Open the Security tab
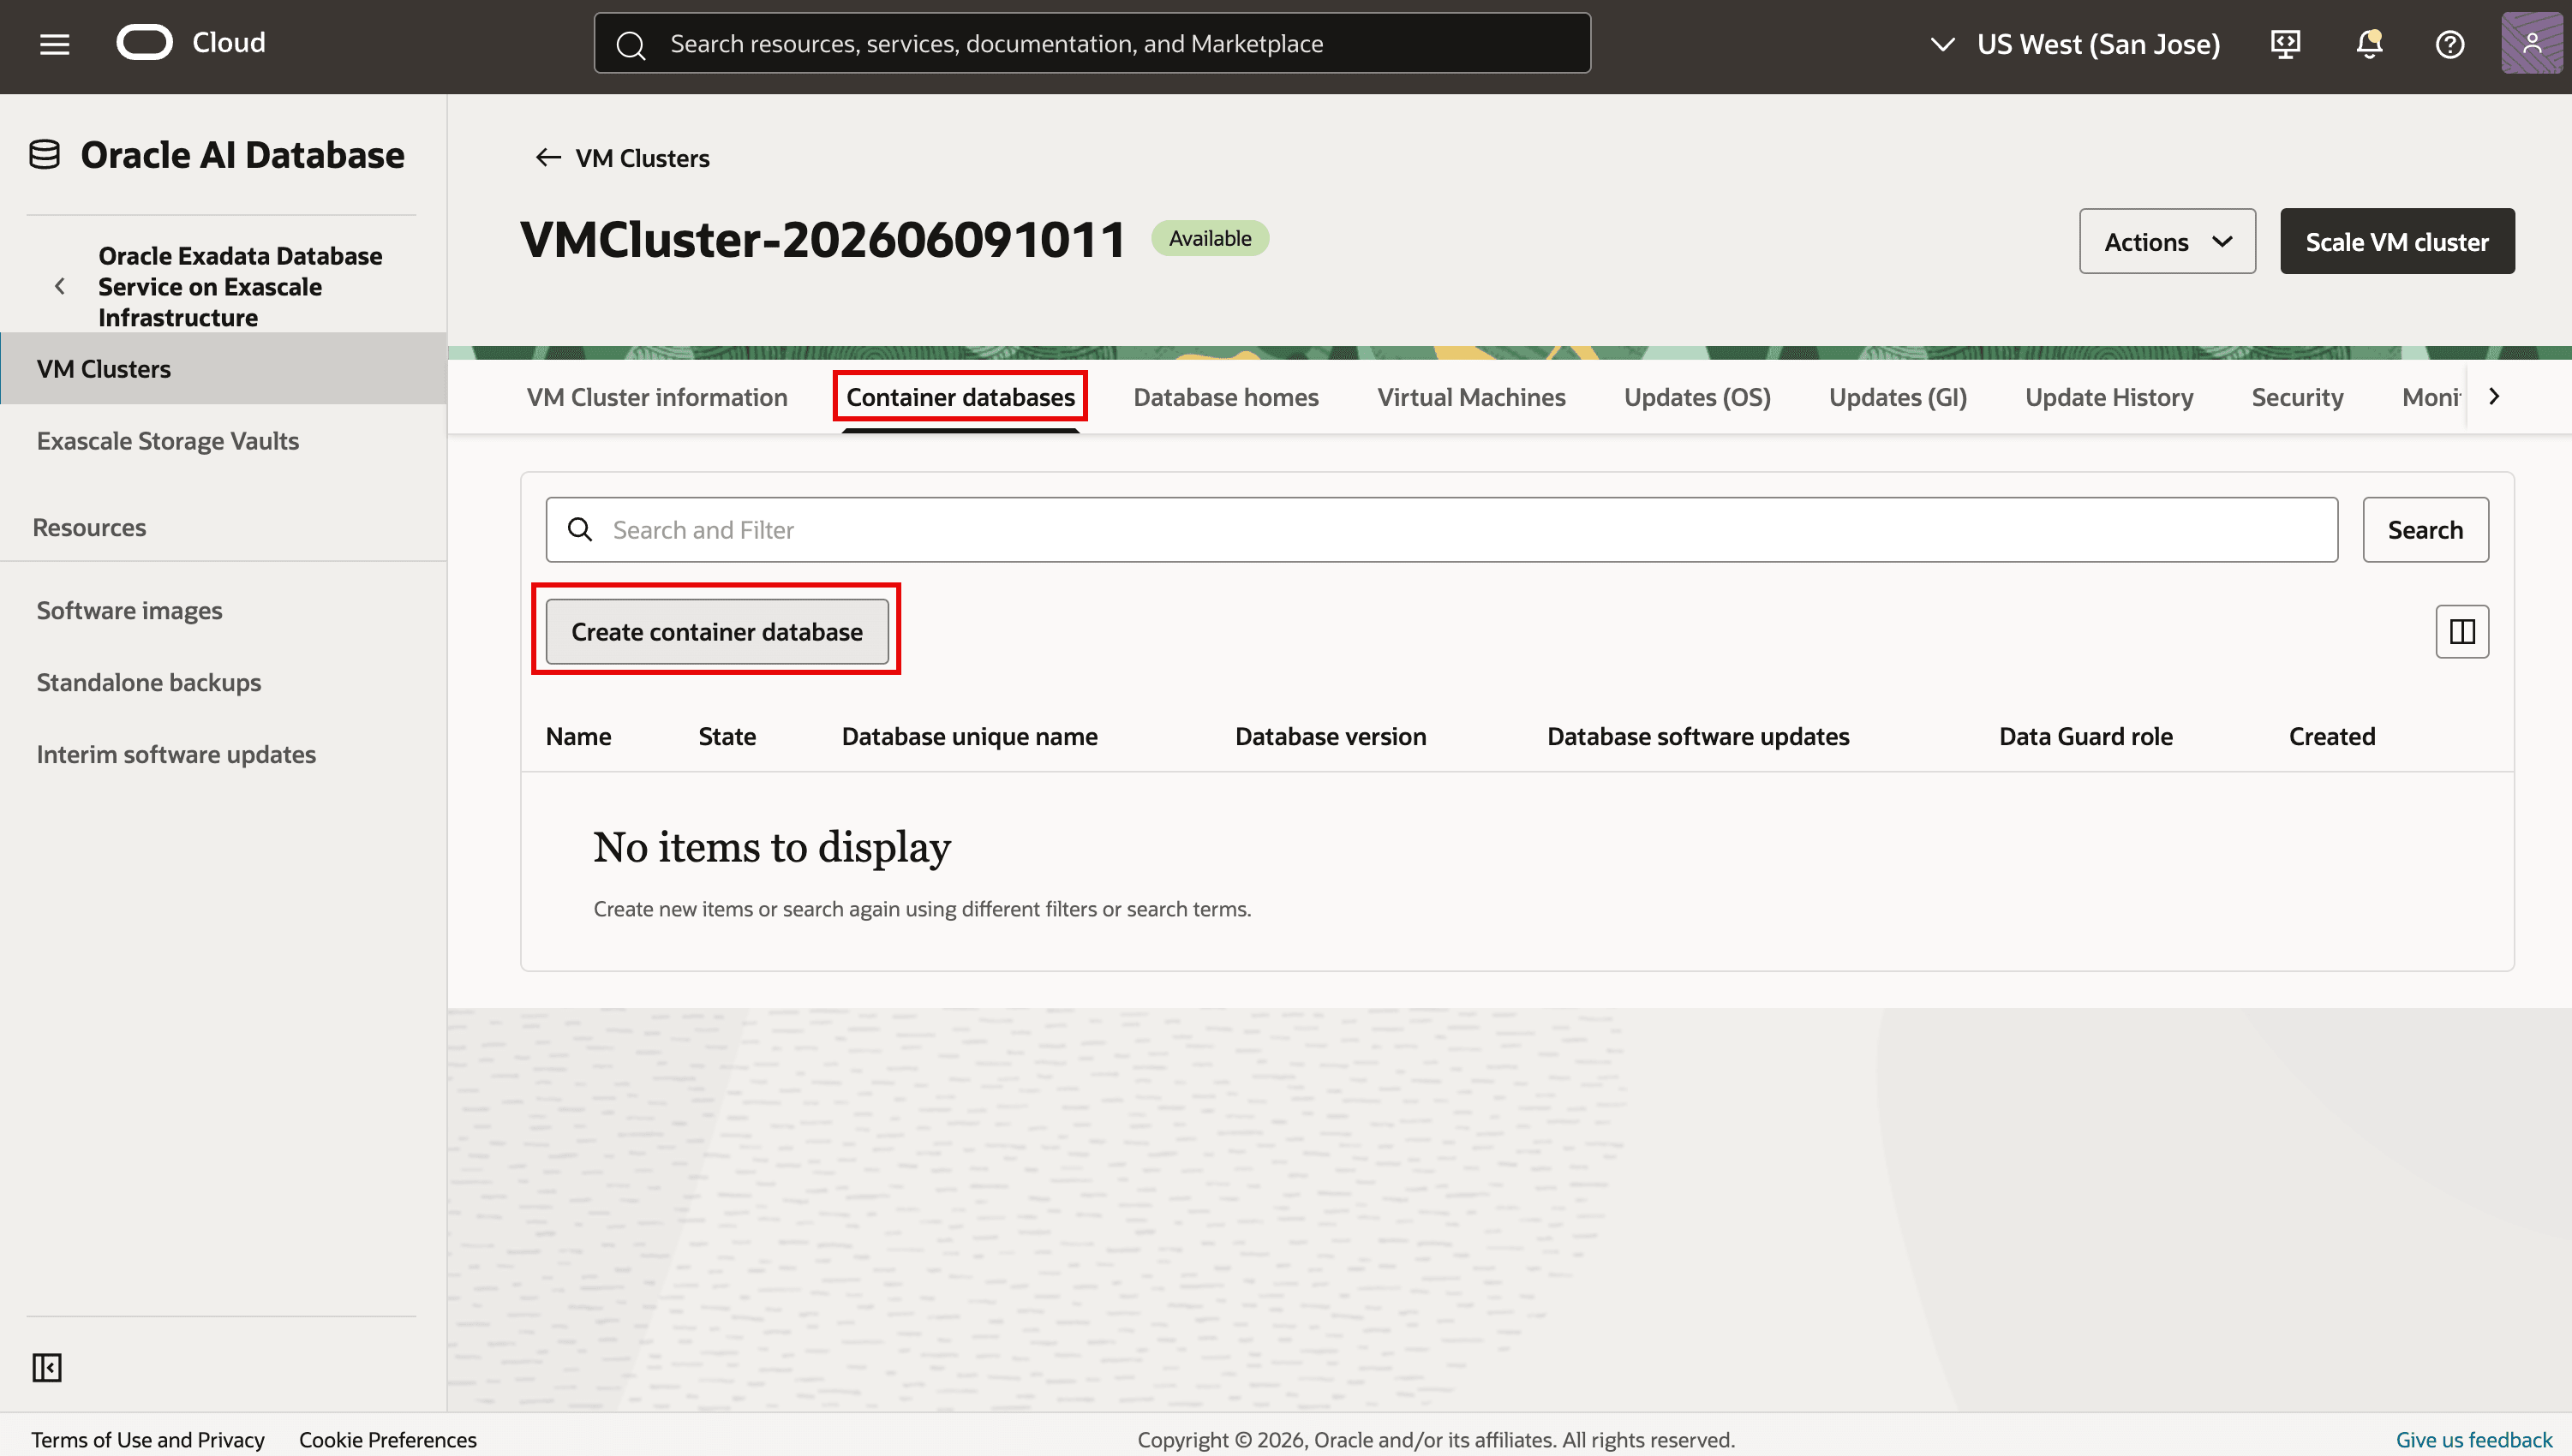The width and height of the screenshot is (2572, 1456). (2297, 397)
